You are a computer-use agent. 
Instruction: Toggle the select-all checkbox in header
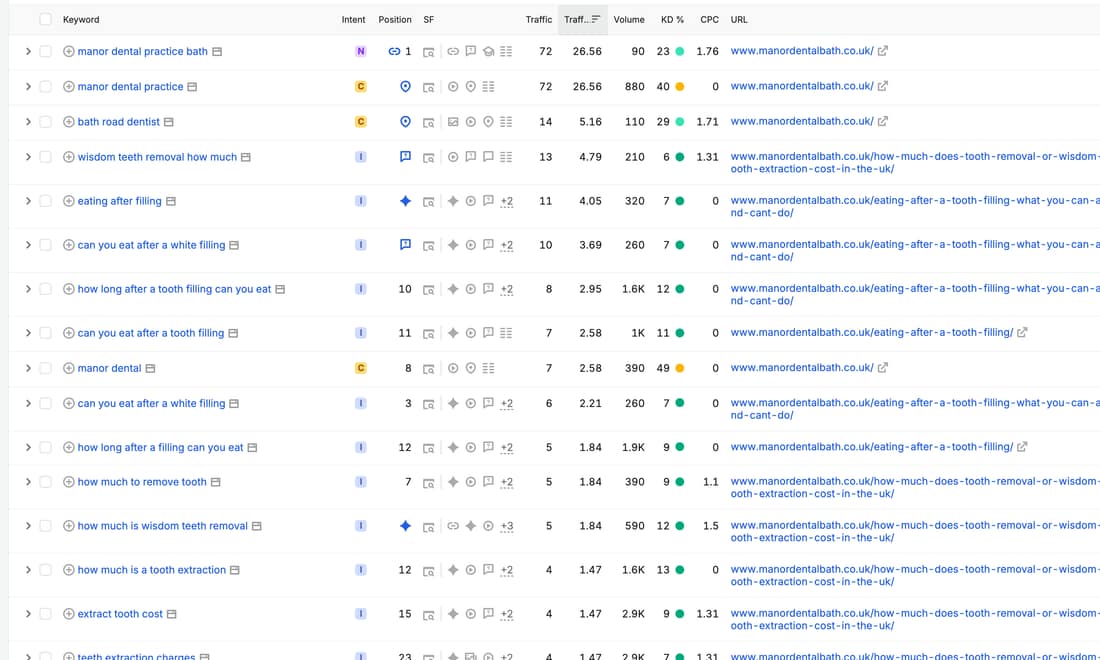pyautogui.click(x=46, y=19)
